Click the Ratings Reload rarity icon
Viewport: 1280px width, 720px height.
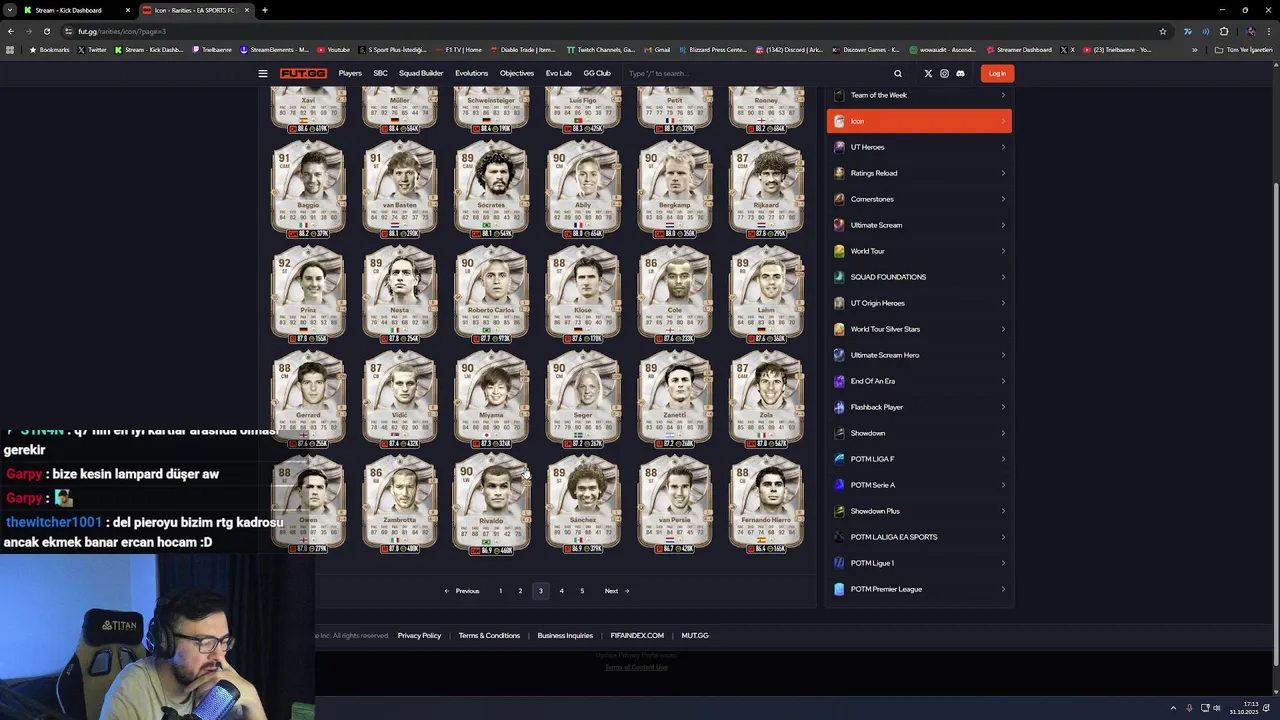pos(839,173)
